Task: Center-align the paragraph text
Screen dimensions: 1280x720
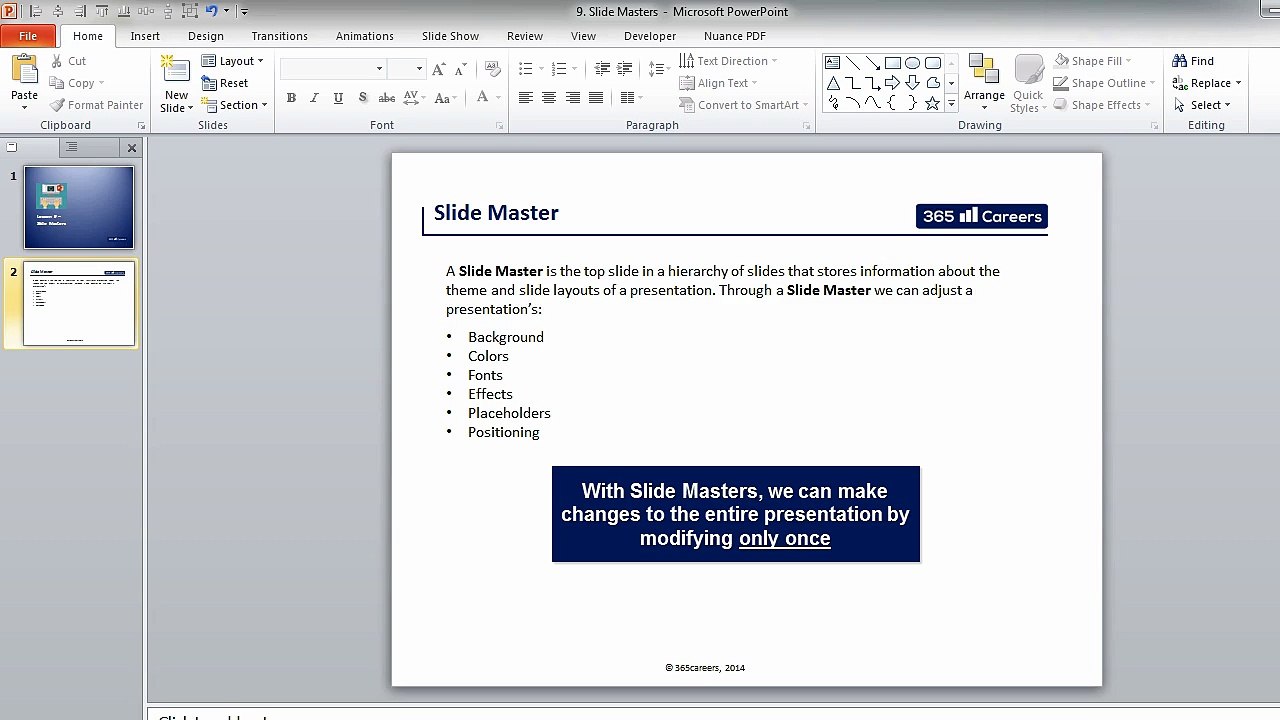Action: coord(549,98)
